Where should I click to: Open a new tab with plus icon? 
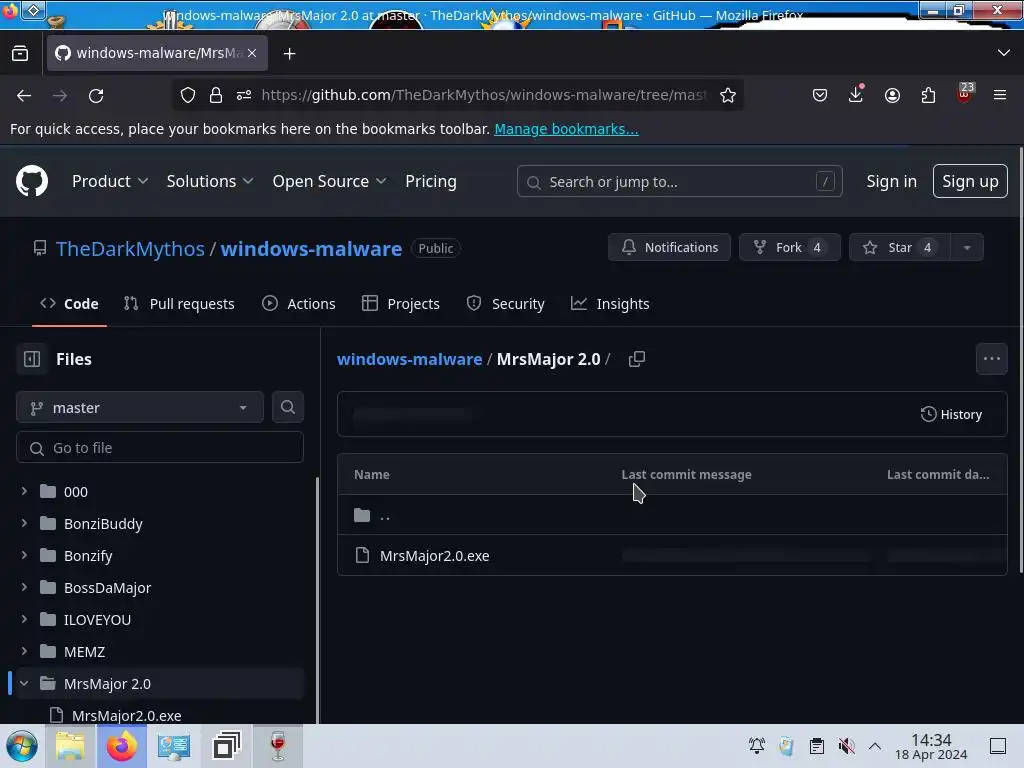click(x=289, y=54)
